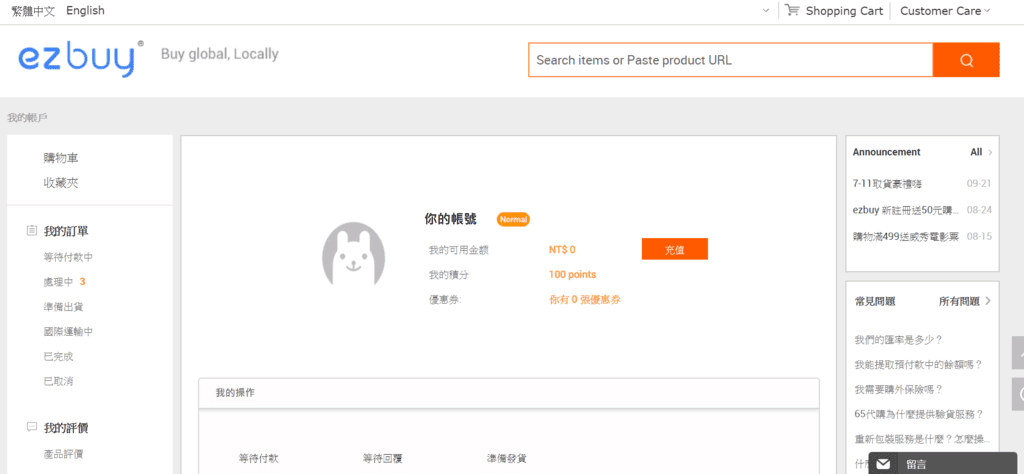Click the NT$ 0 available balance
The width and height of the screenshot is (1024, 474).
(x=562, y=249)
